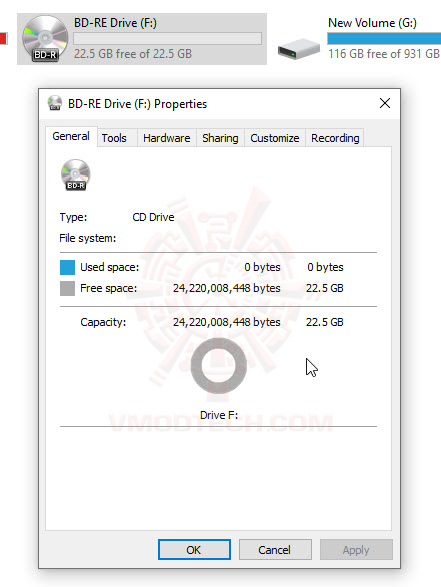Select the Customize tab
The image size is (441, 587).
(275, 138)
